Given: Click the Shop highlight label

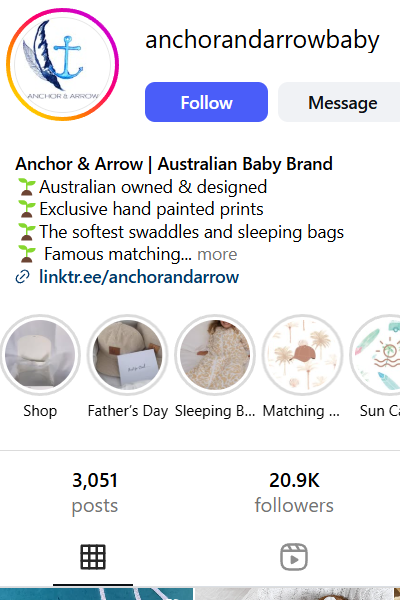Looking at the screenshot, I should click(x=40, y=411).
